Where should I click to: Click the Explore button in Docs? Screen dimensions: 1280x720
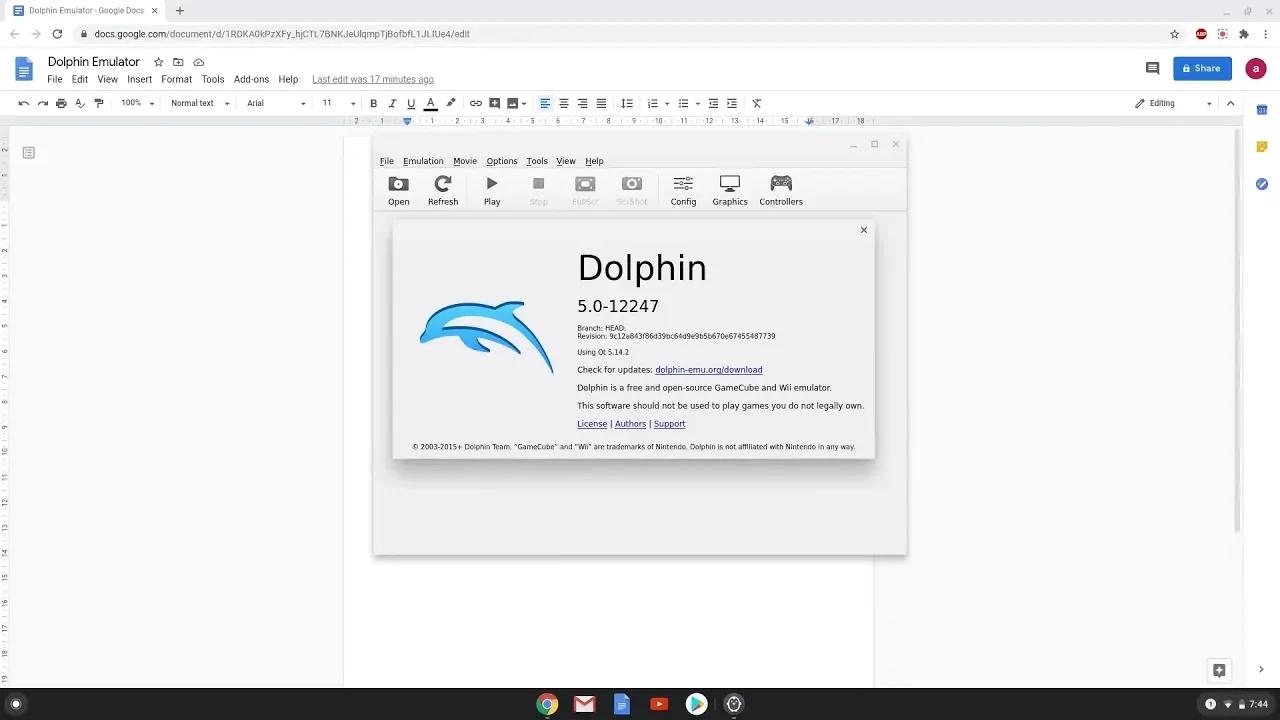1219,670
